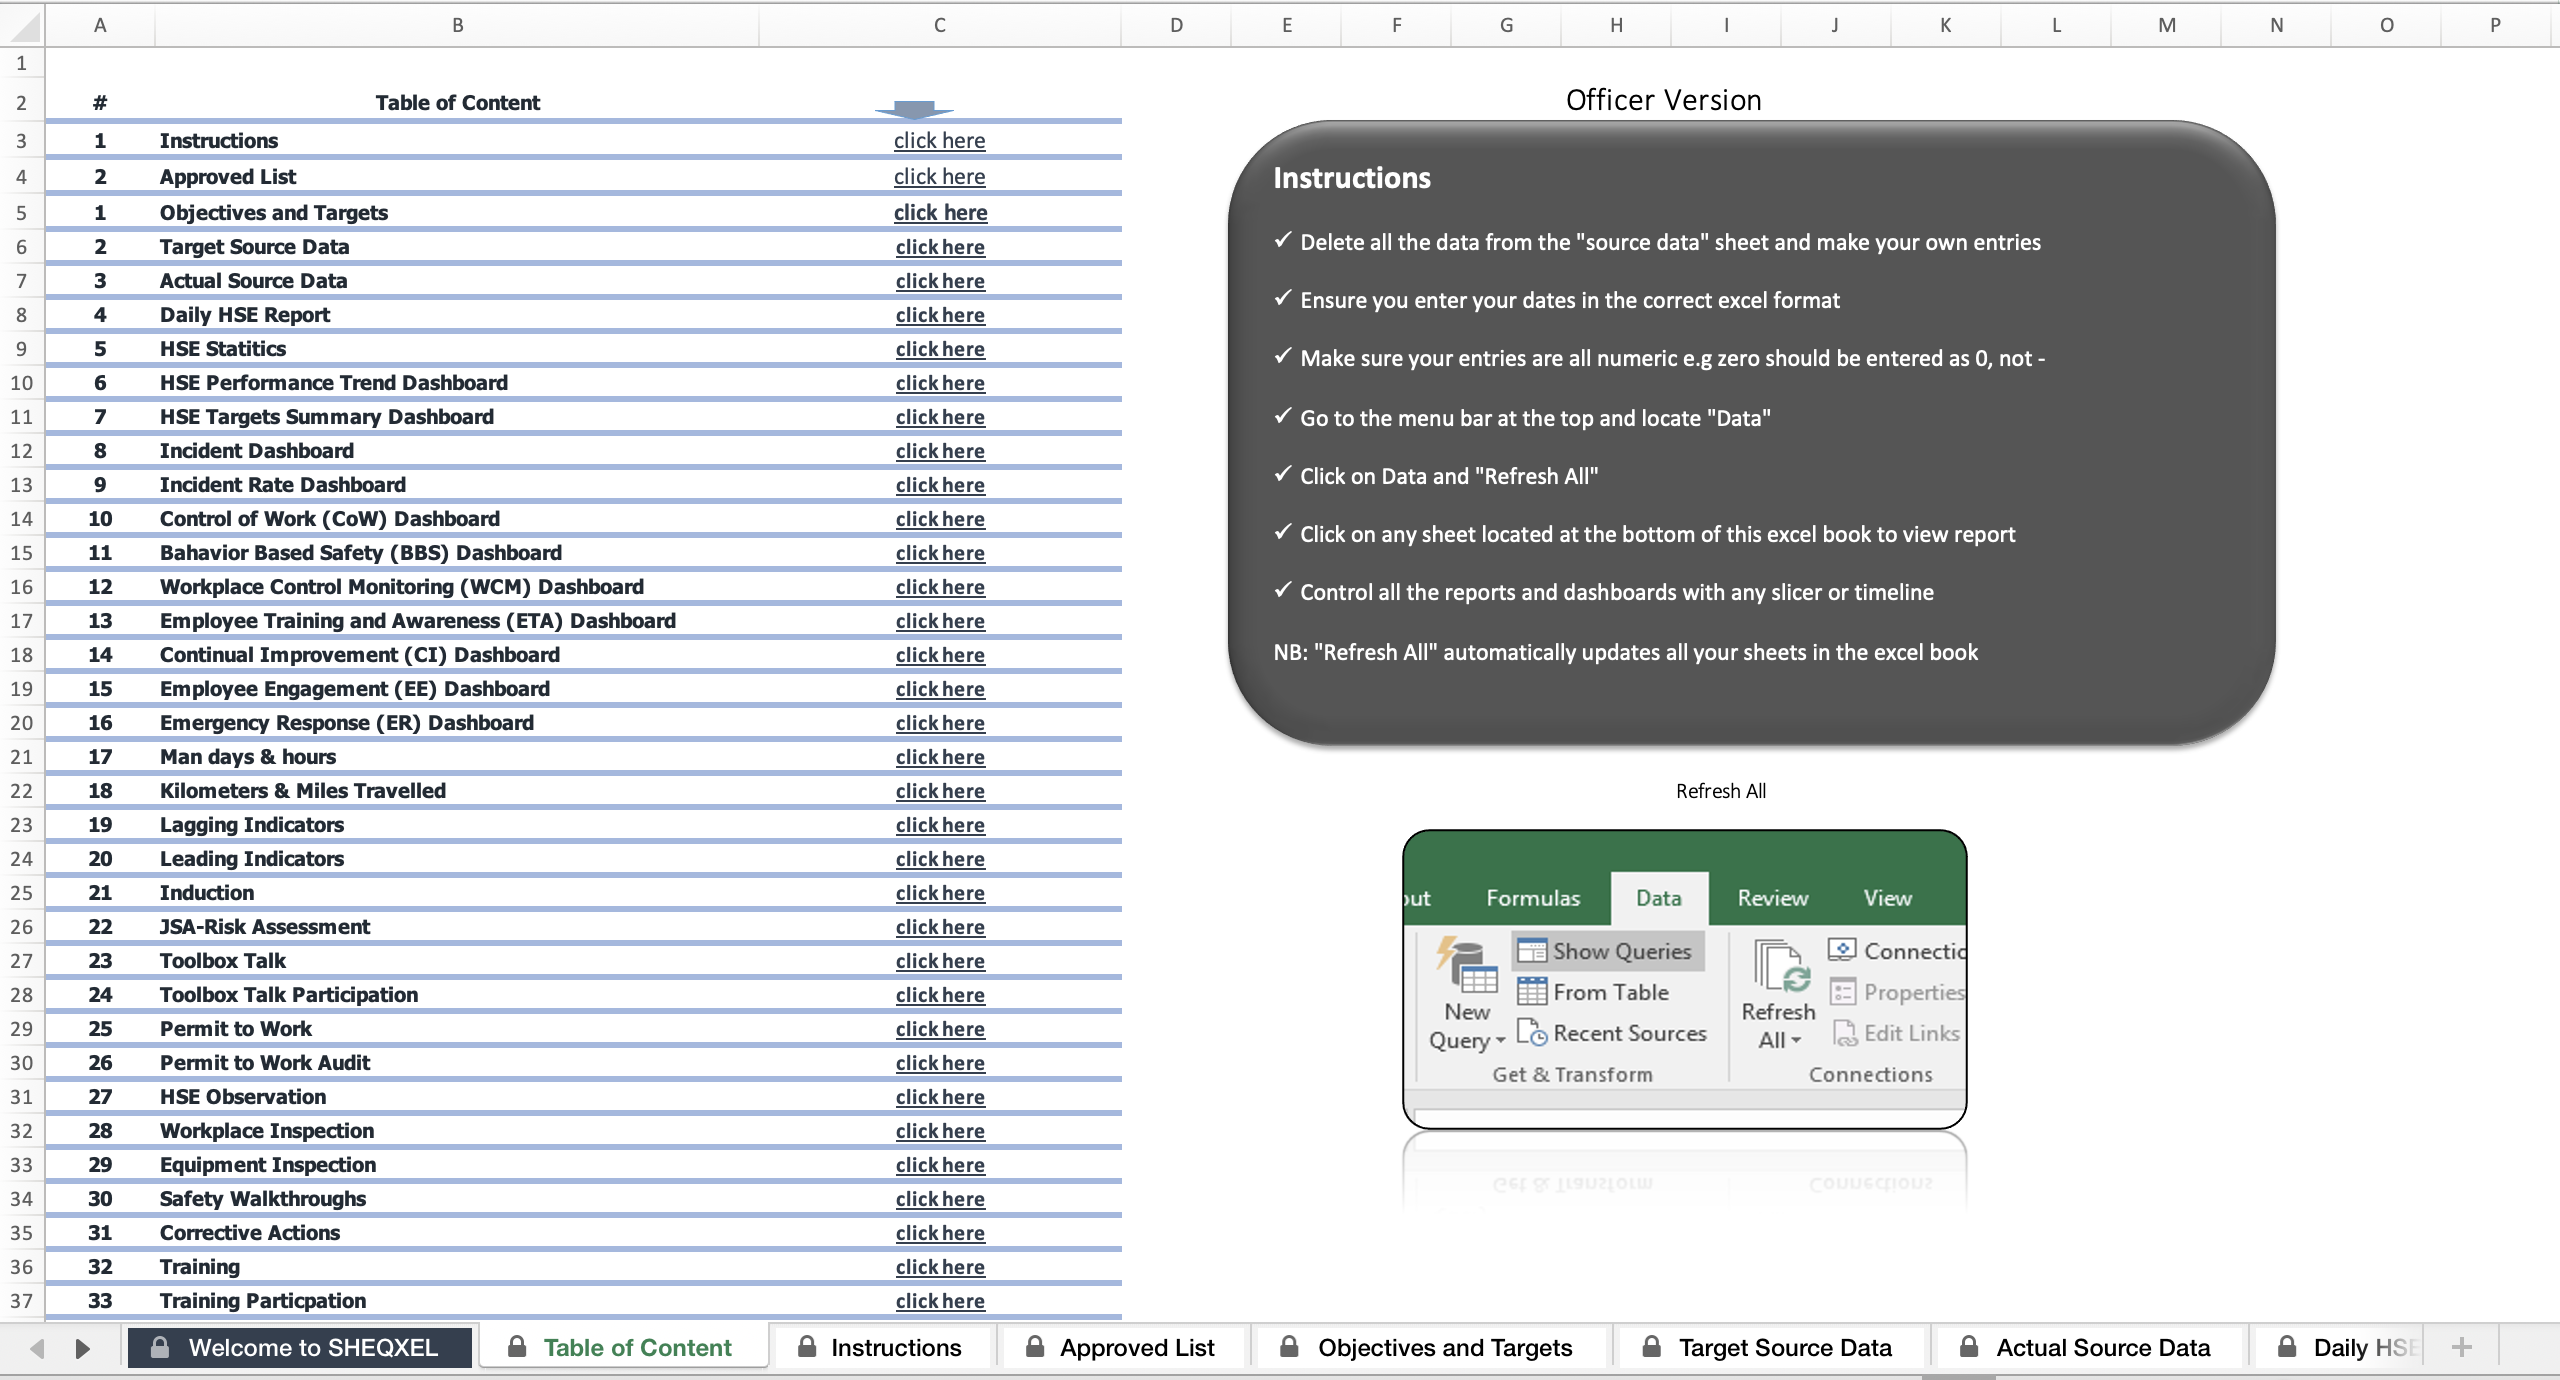Select row 25 header
2560x1380 pixels.
click(x=22, y=893)
